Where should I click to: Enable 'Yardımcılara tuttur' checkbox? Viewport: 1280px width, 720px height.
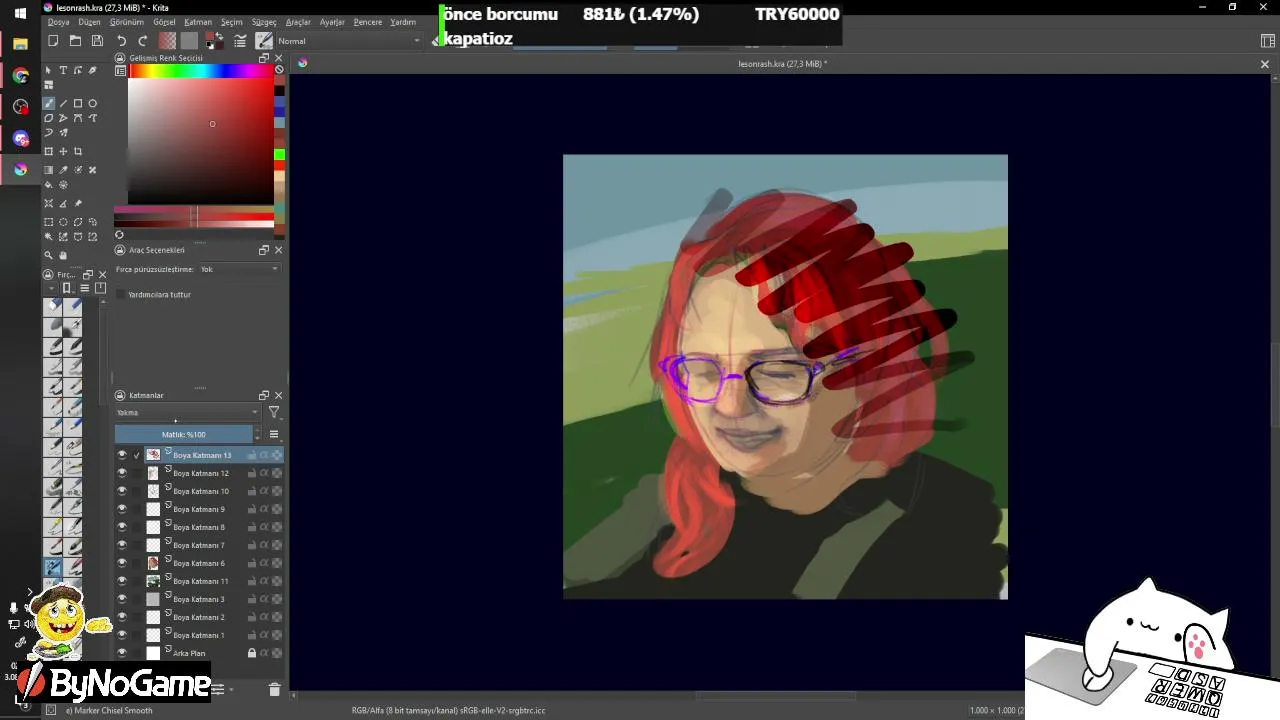121,295
